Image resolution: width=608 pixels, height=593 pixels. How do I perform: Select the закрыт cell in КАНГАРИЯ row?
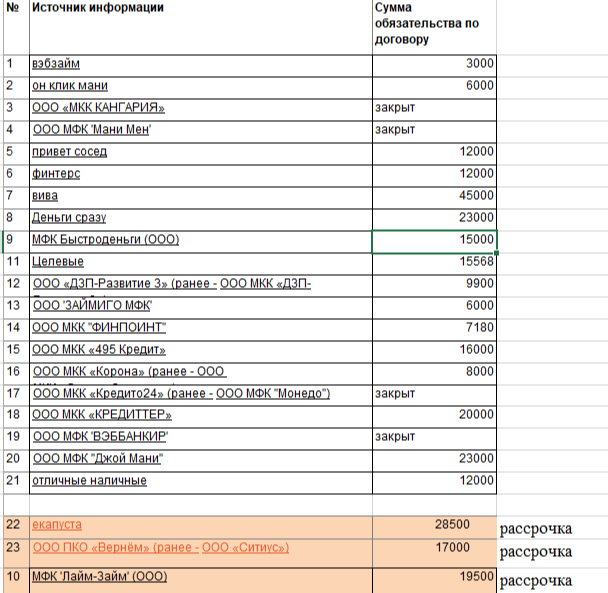[x=434, y=110]
